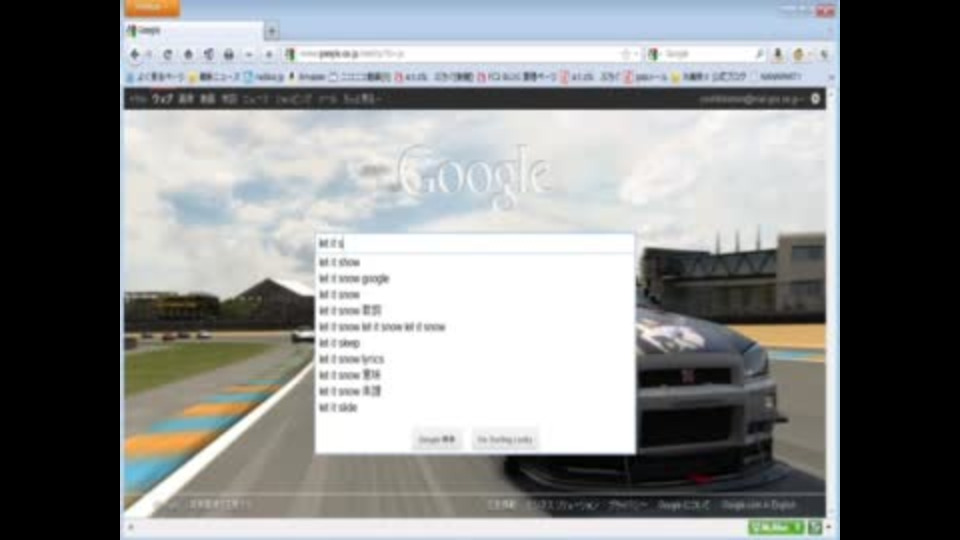Open the Google settings gear icon

click(815, 99)
